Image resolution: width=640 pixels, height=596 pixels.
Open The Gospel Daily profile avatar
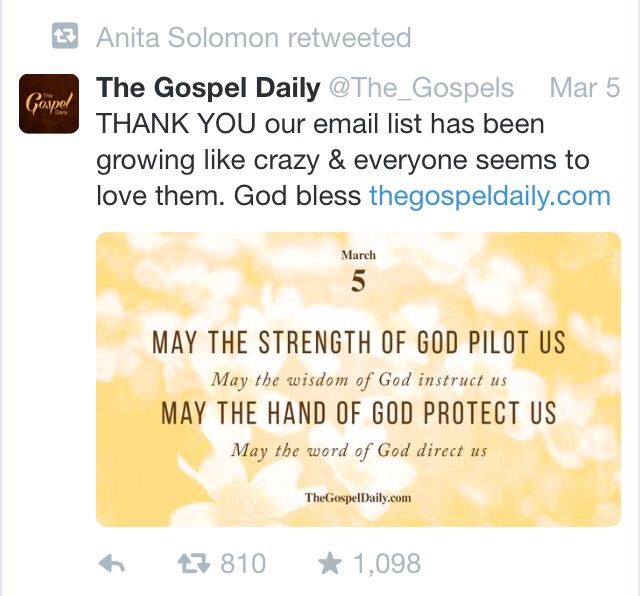(49, 104)
